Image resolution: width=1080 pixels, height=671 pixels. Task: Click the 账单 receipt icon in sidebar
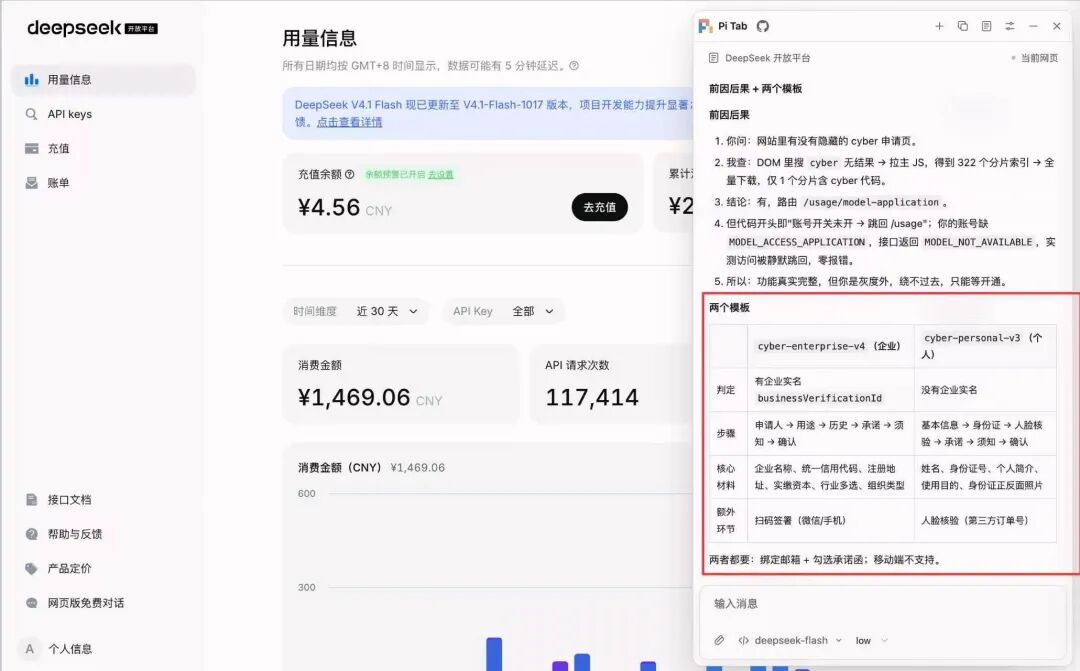pyautogui.click(x=32, y=183)
